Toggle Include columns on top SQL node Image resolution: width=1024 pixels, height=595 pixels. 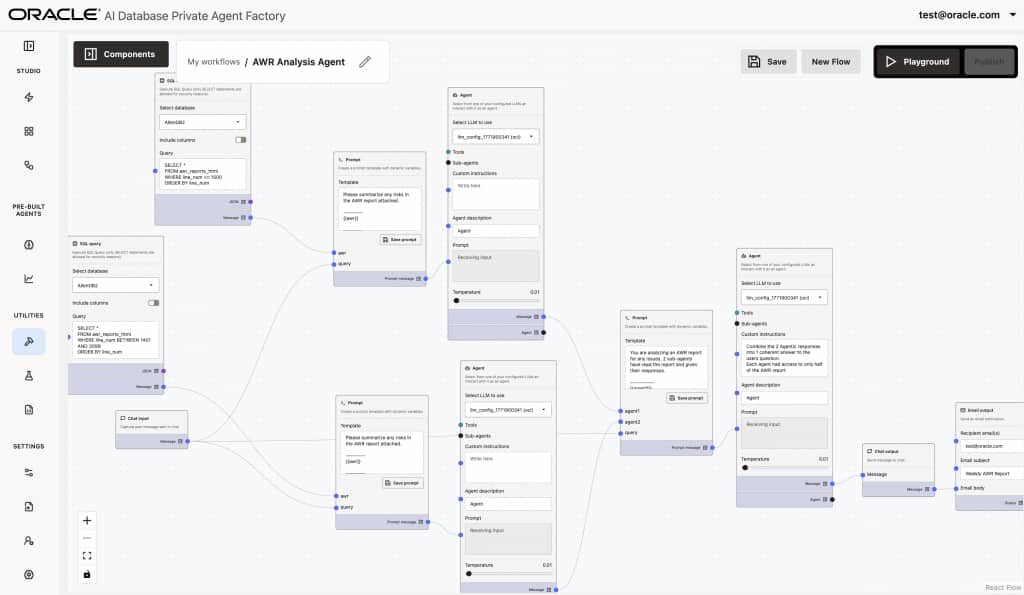click(x=240, y=140)
